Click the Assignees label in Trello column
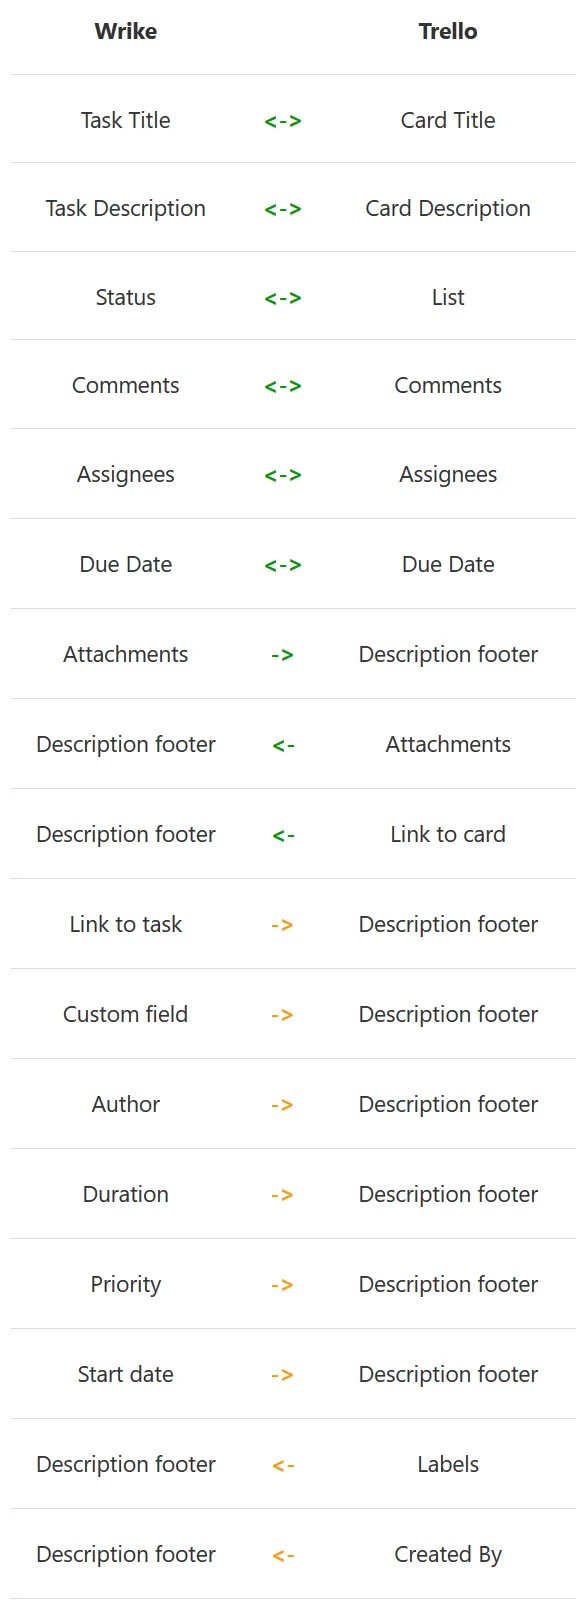Viewport: 576px width, 1614px height. pyautogui.click(x=447, y=475)
